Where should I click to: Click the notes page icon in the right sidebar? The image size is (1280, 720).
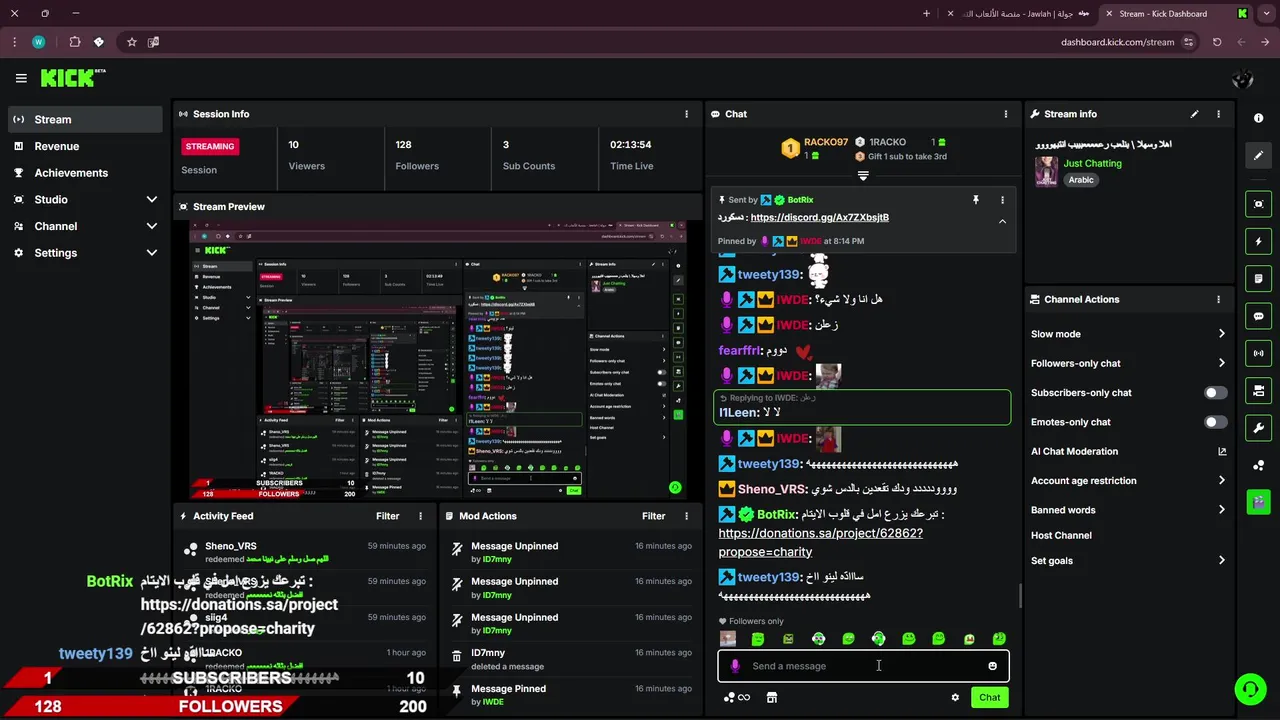1258,278
